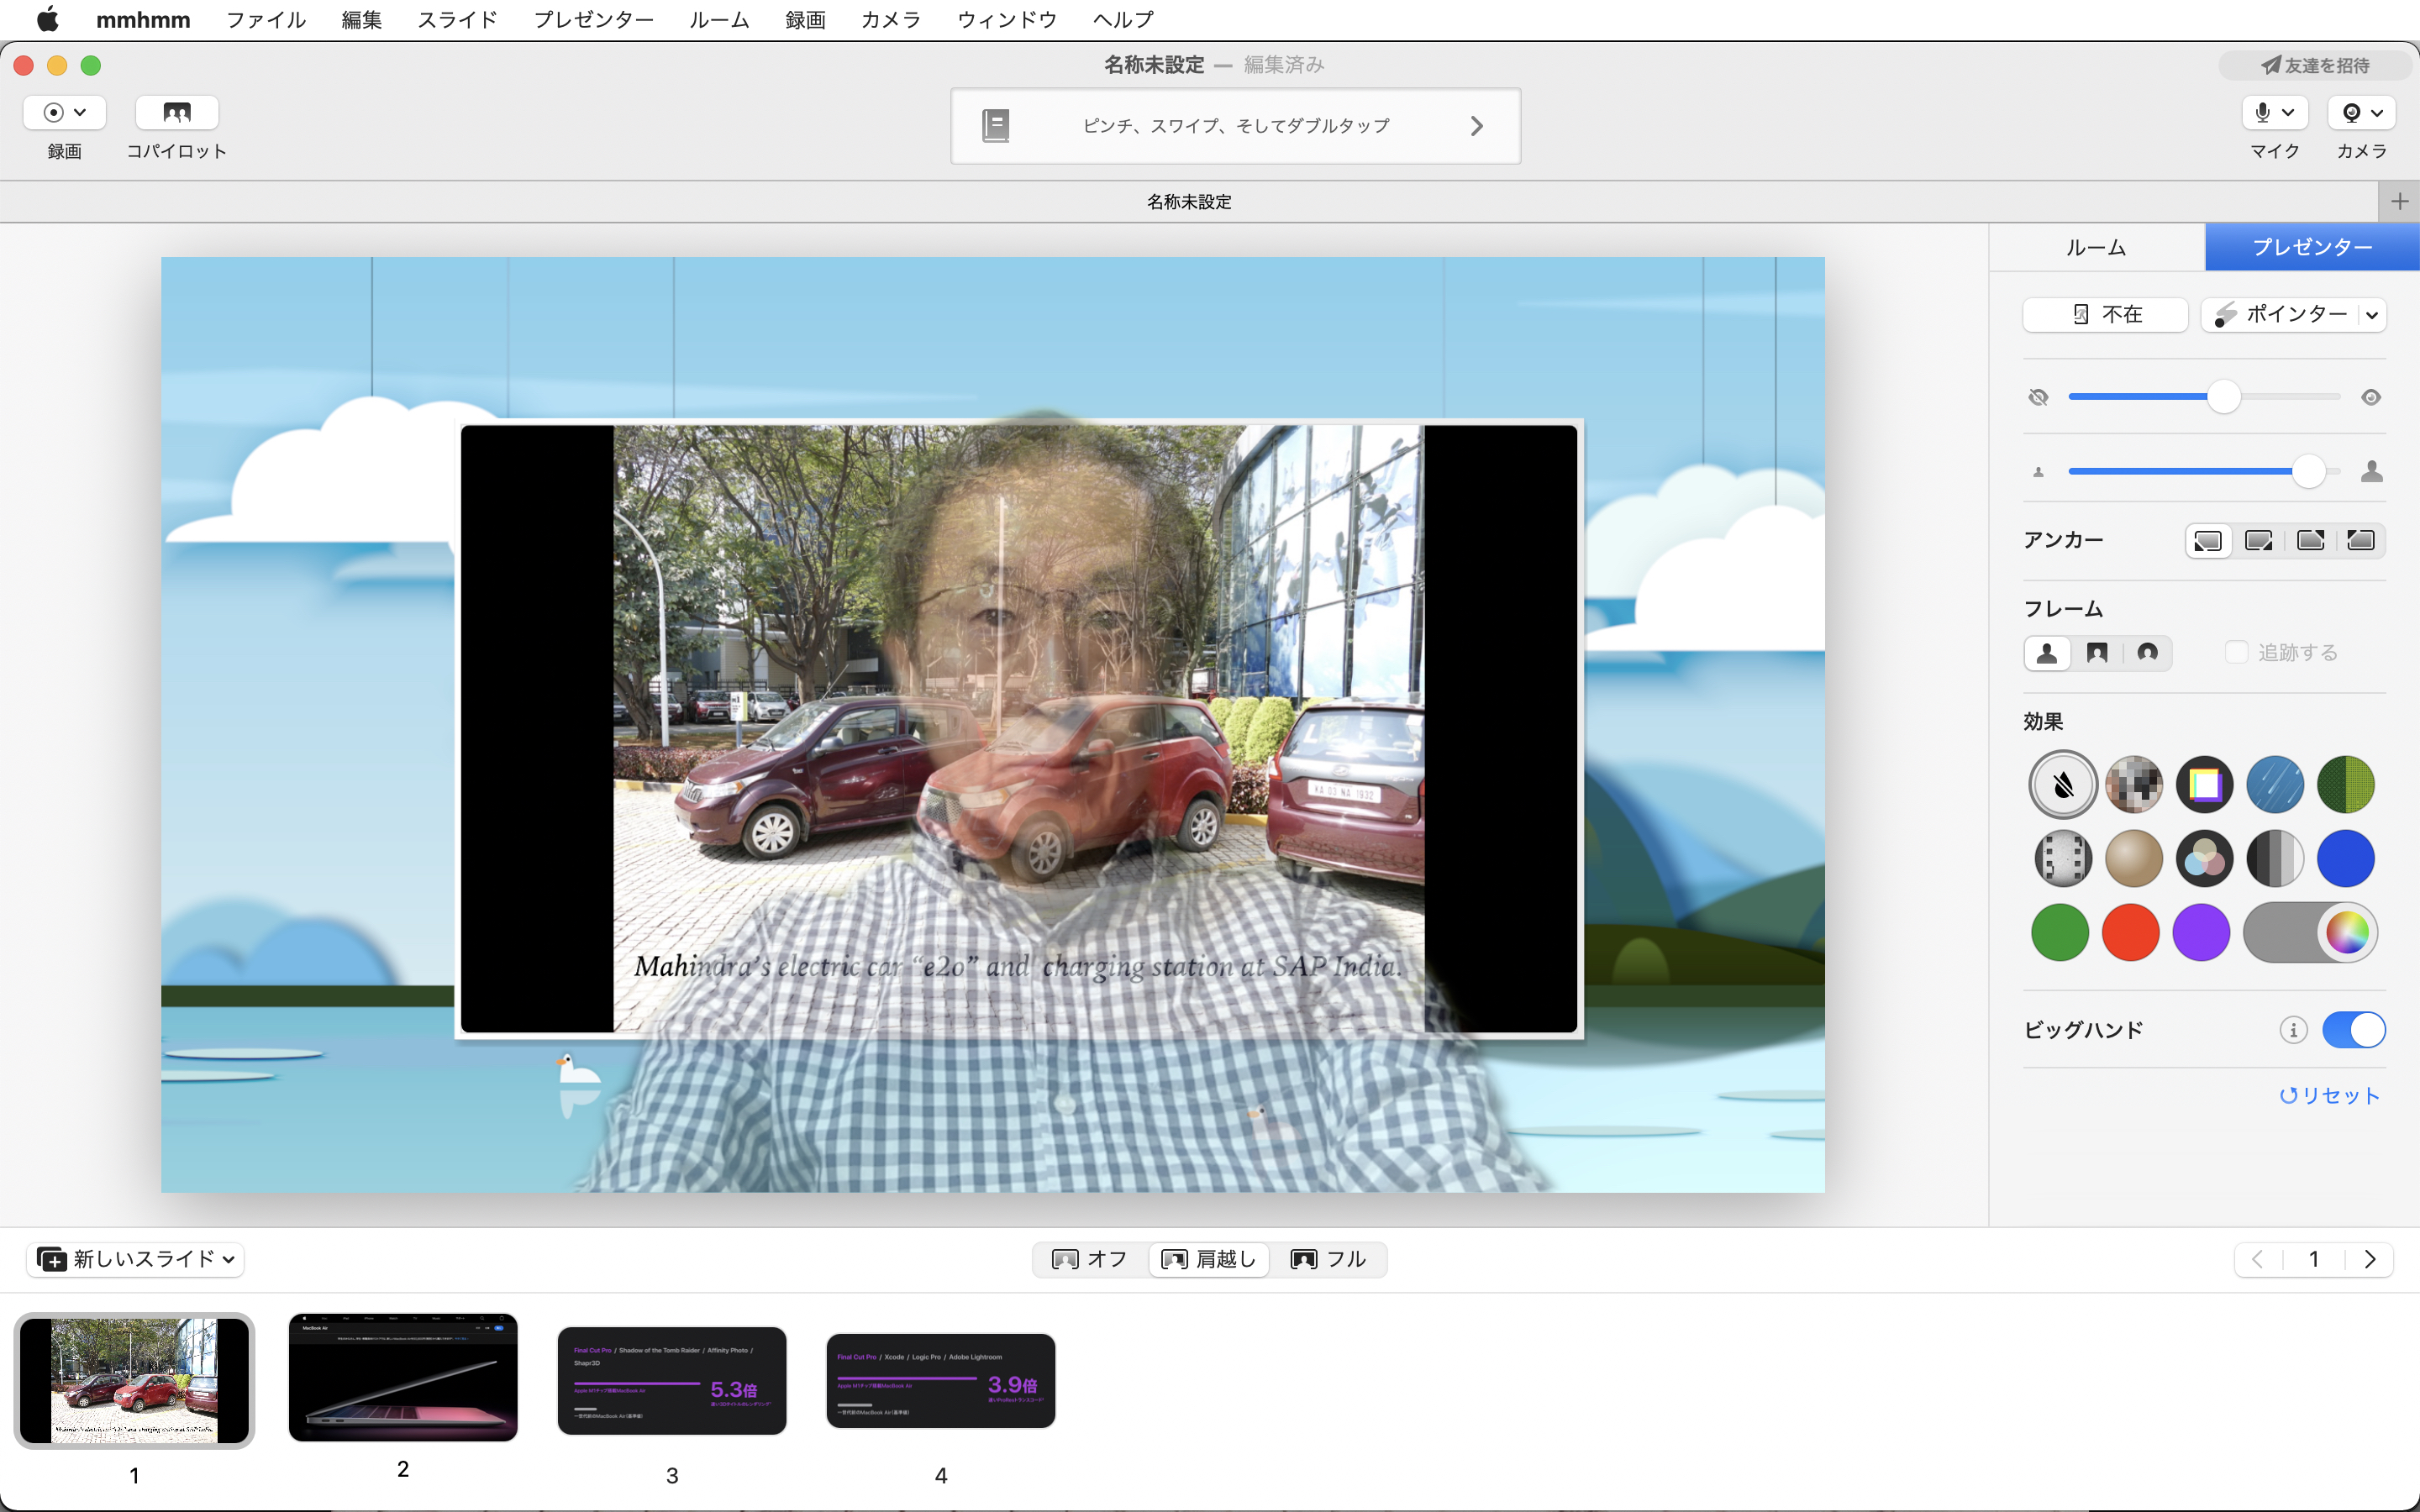
Task: Click the hidden-eye opacity icon
Action: pos(2038,398)
